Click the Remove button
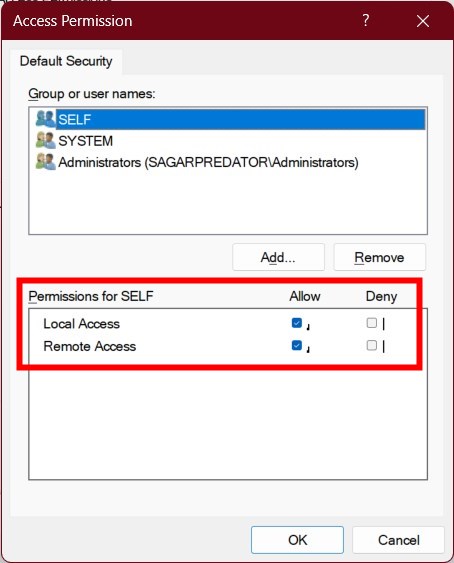 click(x=380, y=257)
